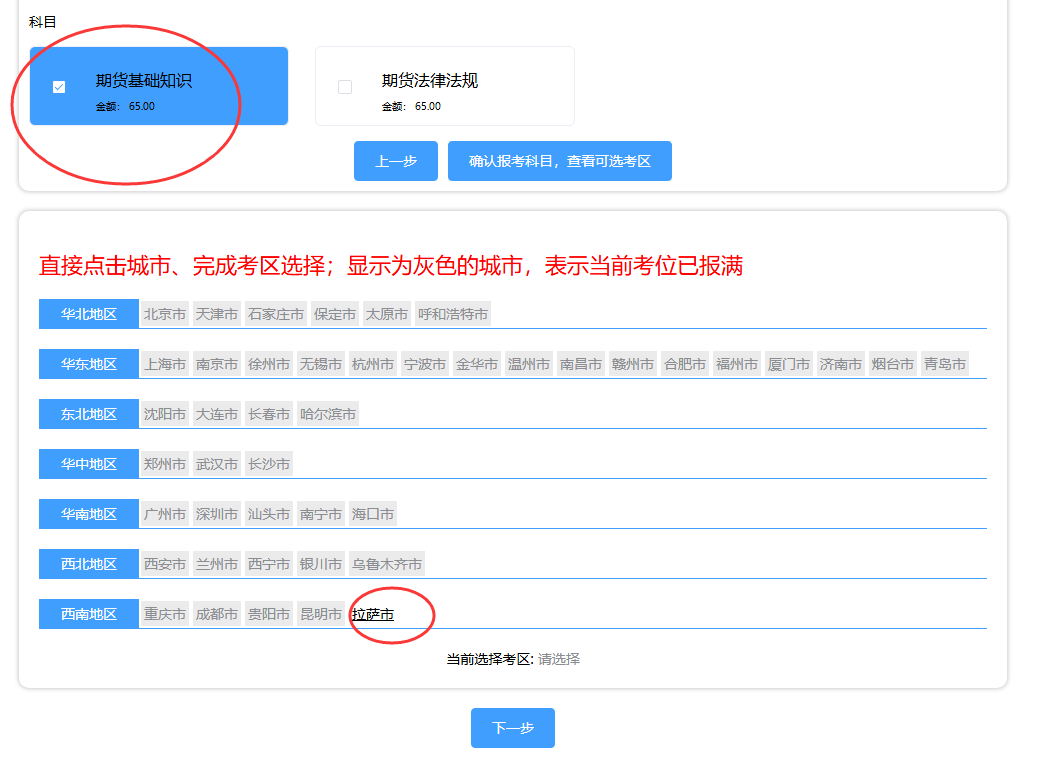The width and height of the screenshot is (1037, 784).
Task: Click 请选择 next to 当前选择考区
Action: click(559, 659)
